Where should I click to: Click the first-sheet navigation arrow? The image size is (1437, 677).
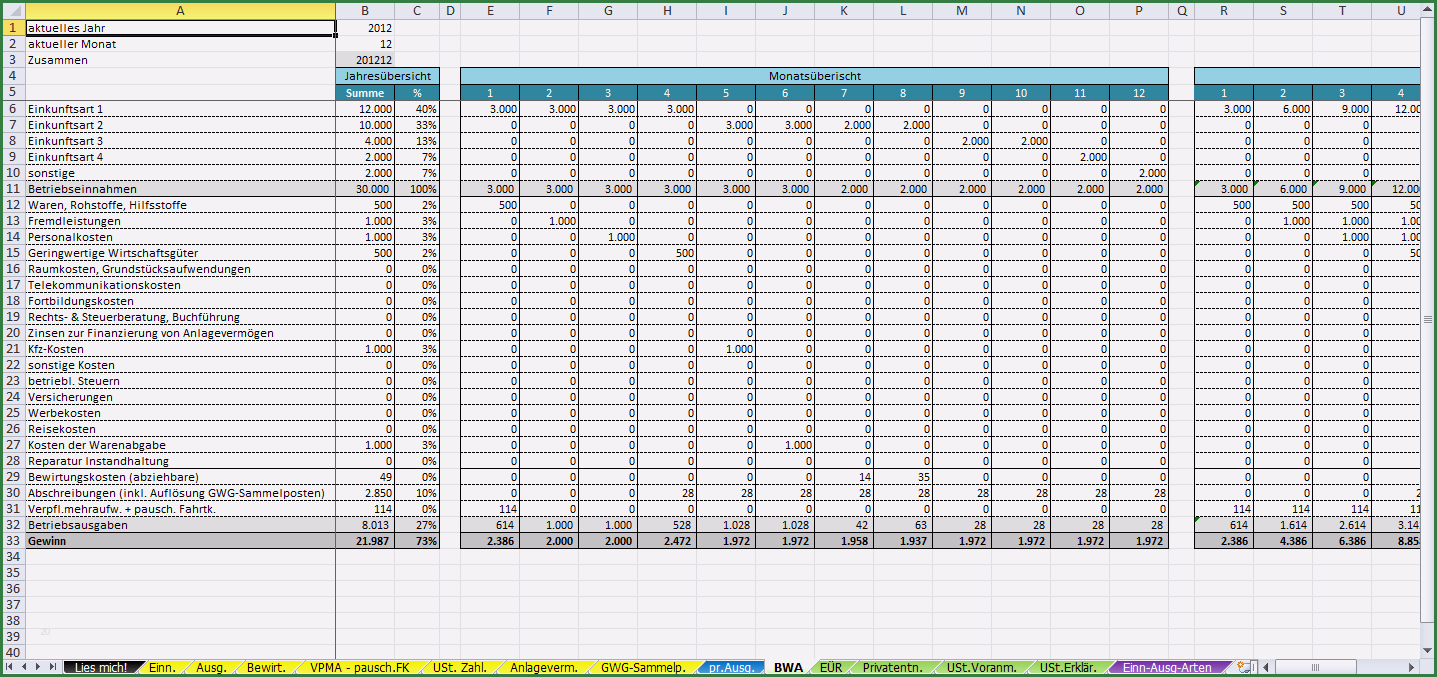click(10, 667)
